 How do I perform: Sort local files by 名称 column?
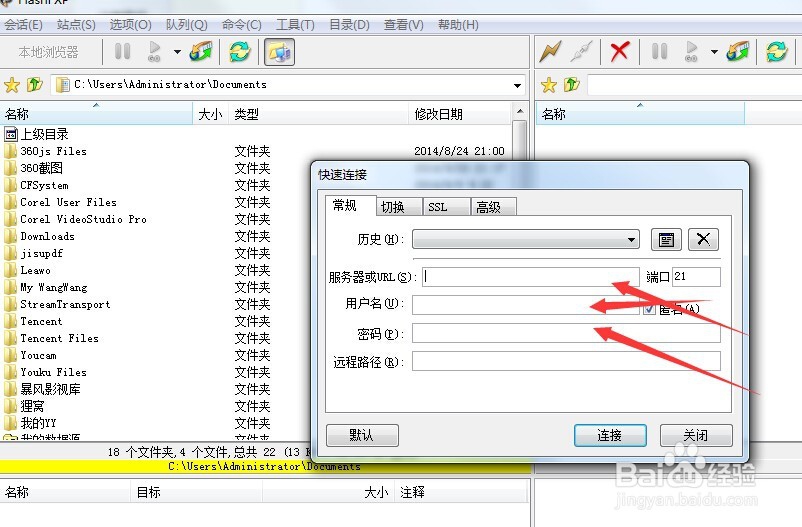tap(96, 114)
